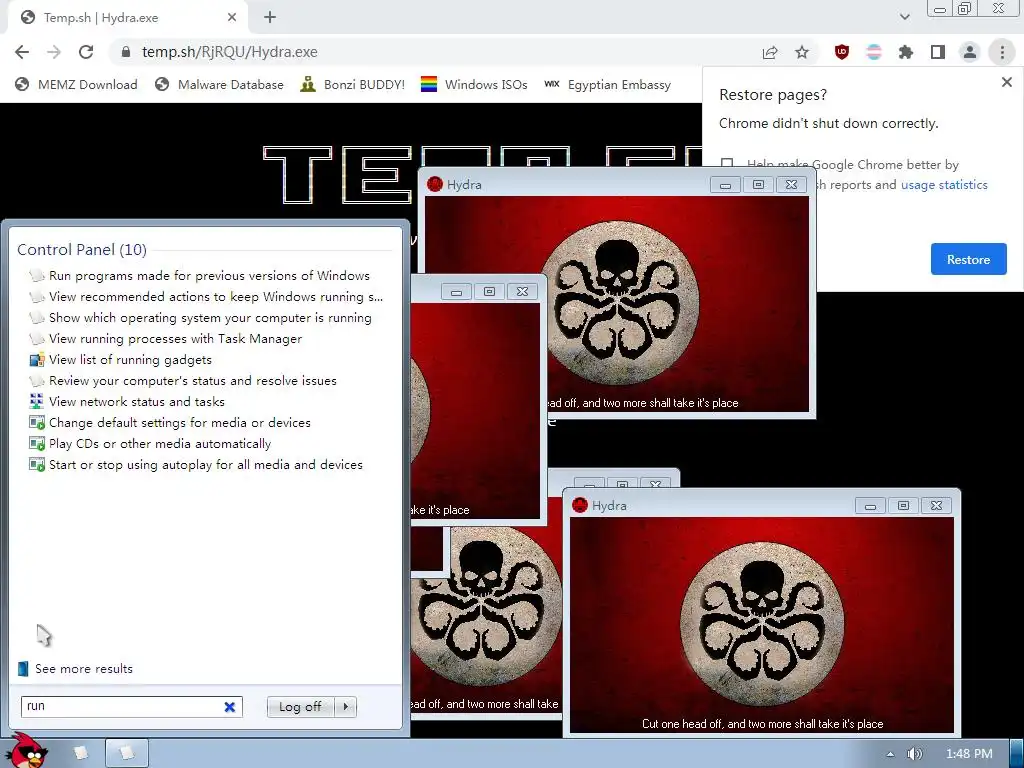The image size is (1024, 768).
Task: Open the Start menu via Angry Bird orb
Action: (x=25, y=752)
